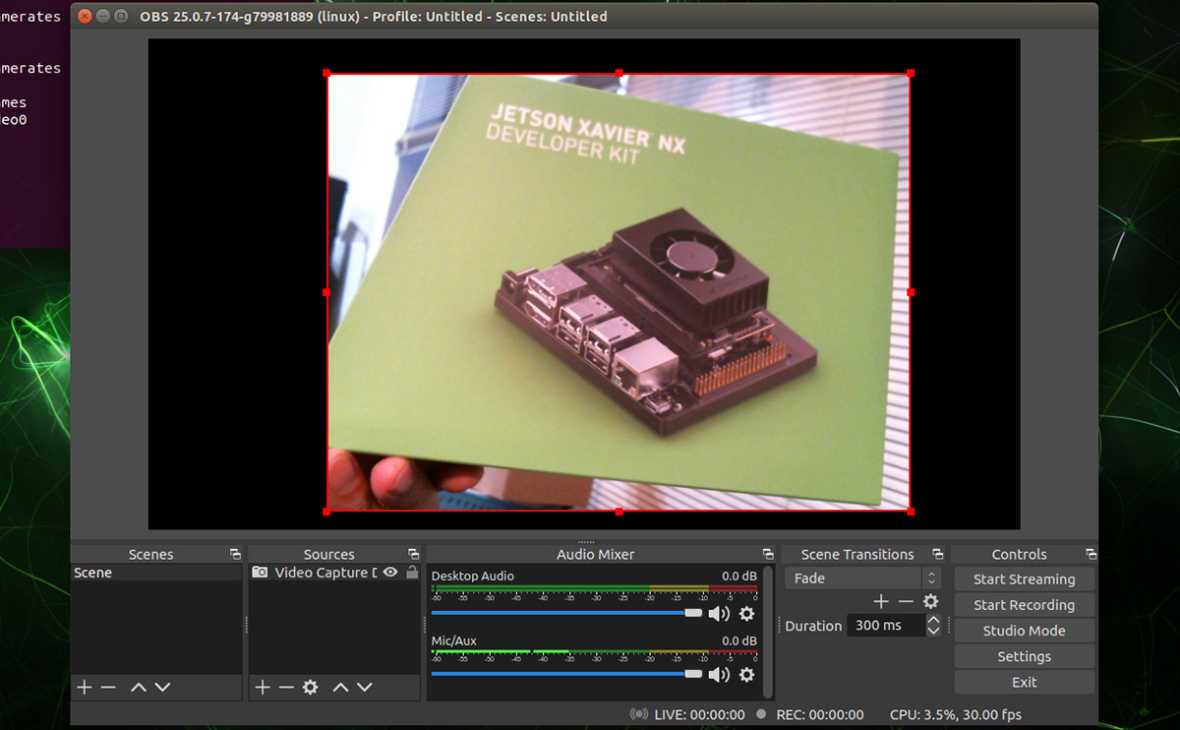Click the Desktop Audio '0.0 dB' value
Image resolution: width=1180 pixels, height=730 pixels.
point(738,576)
